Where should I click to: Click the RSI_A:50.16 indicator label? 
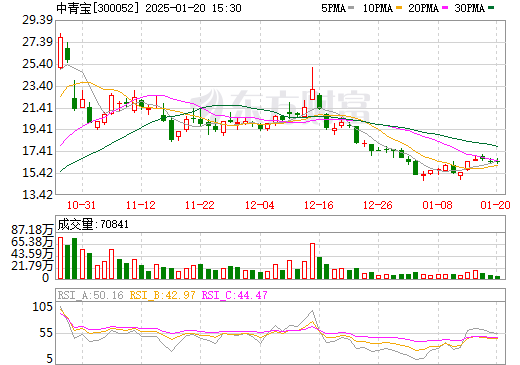point(91,295)
